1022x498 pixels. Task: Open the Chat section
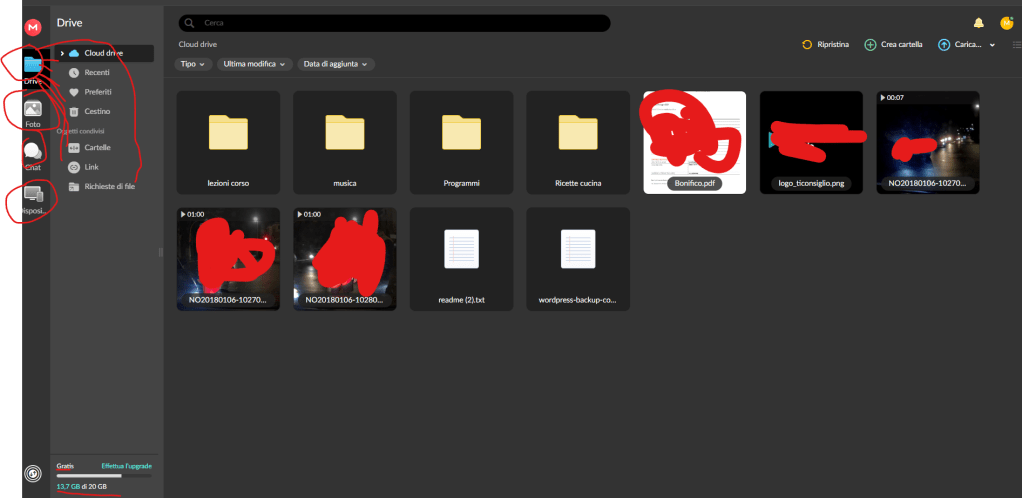pyautogui.click(x=33, y=152)
